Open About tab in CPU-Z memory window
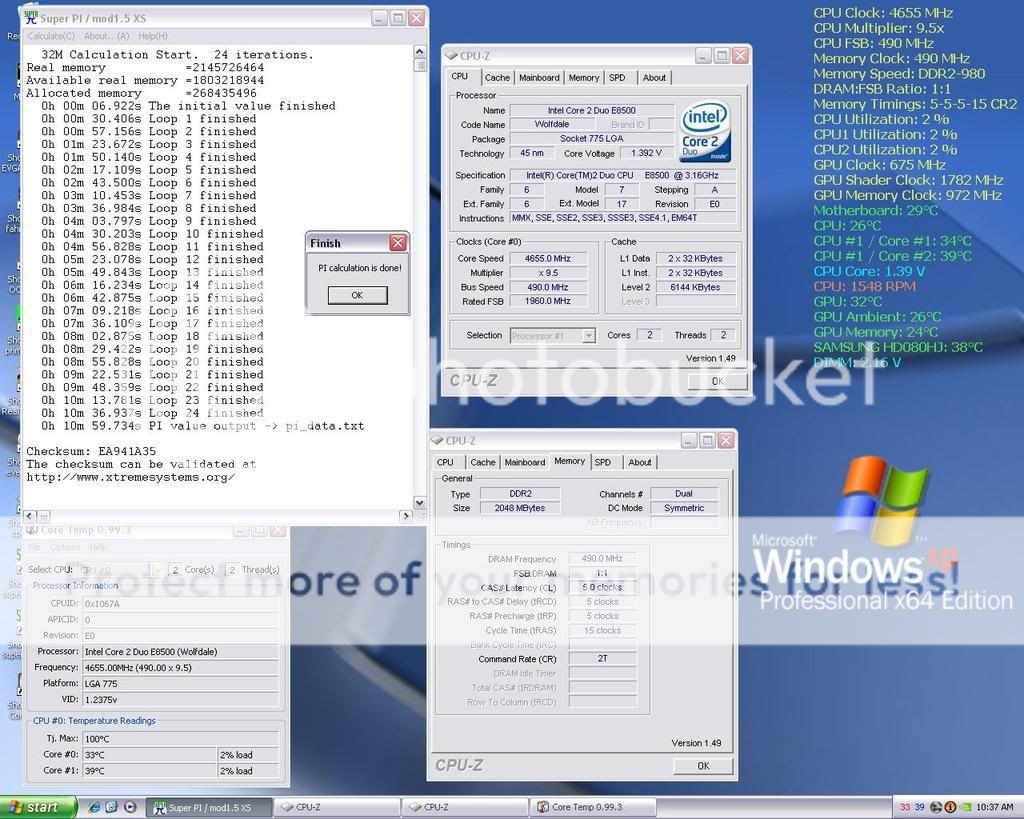The height and width of the screenshot is (819, 1024). point(639,462)
